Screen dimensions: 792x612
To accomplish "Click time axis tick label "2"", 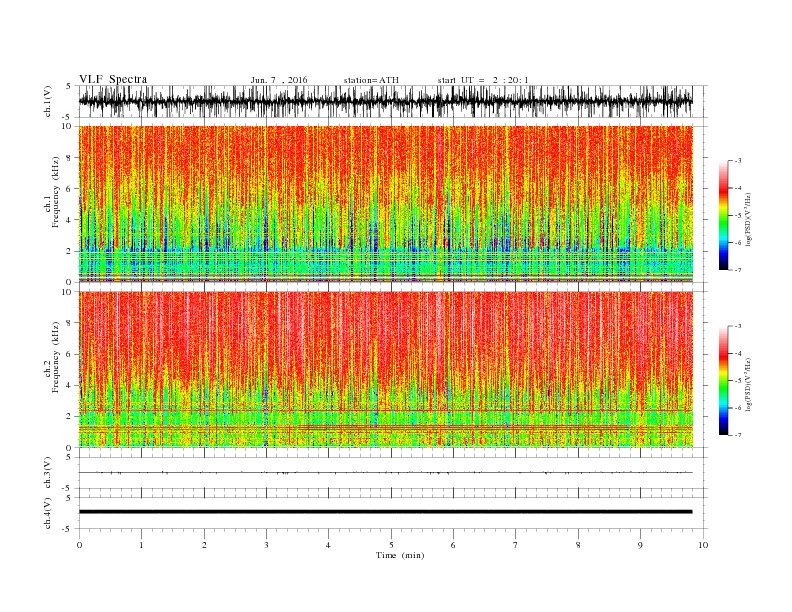I will pos(204,545).
